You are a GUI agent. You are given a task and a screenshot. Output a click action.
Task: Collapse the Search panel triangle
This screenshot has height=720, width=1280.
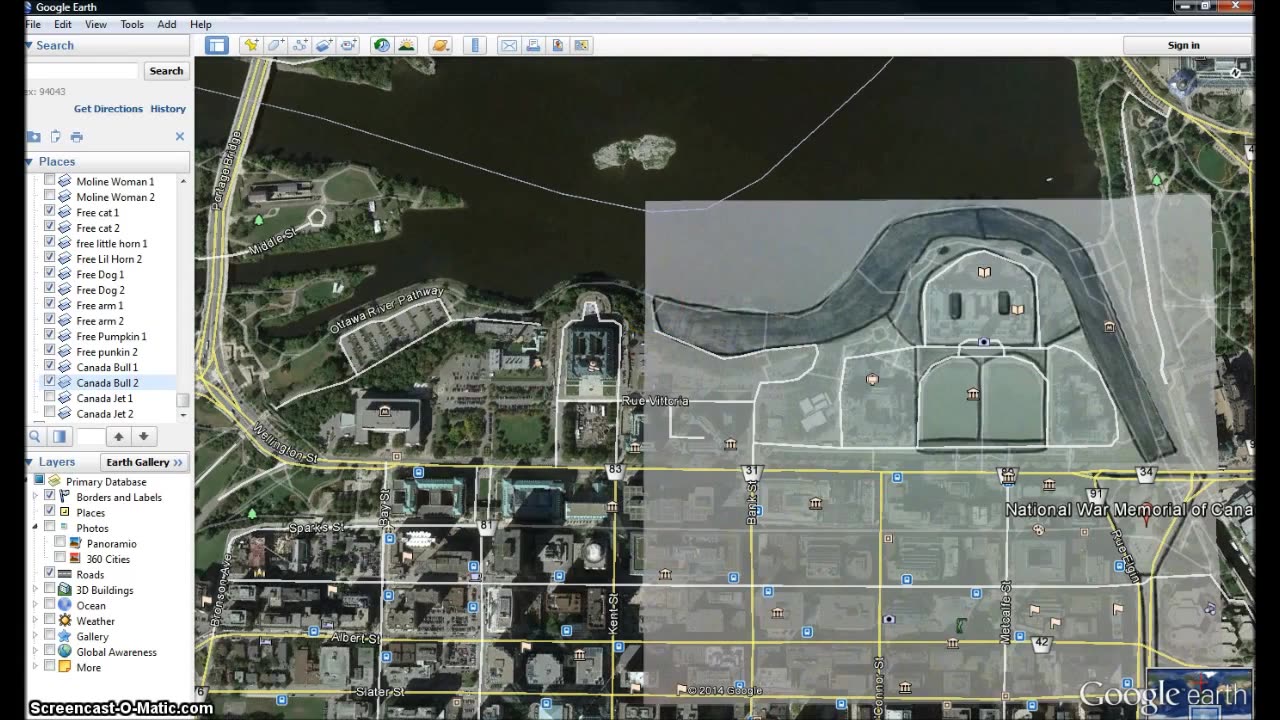pos(29,45)
